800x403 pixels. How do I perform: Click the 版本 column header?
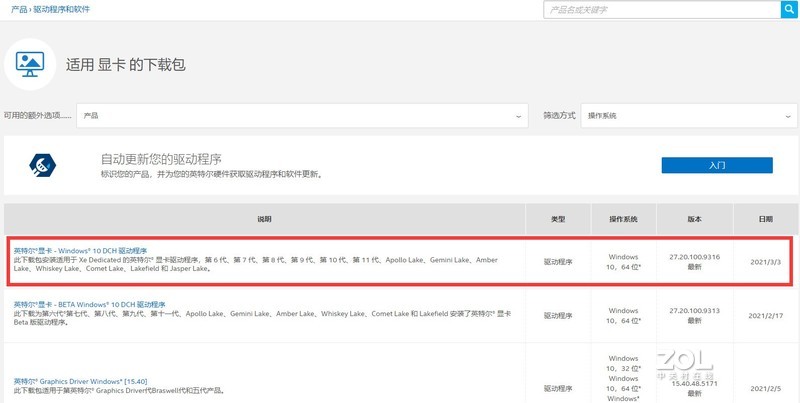click(694, 219)
